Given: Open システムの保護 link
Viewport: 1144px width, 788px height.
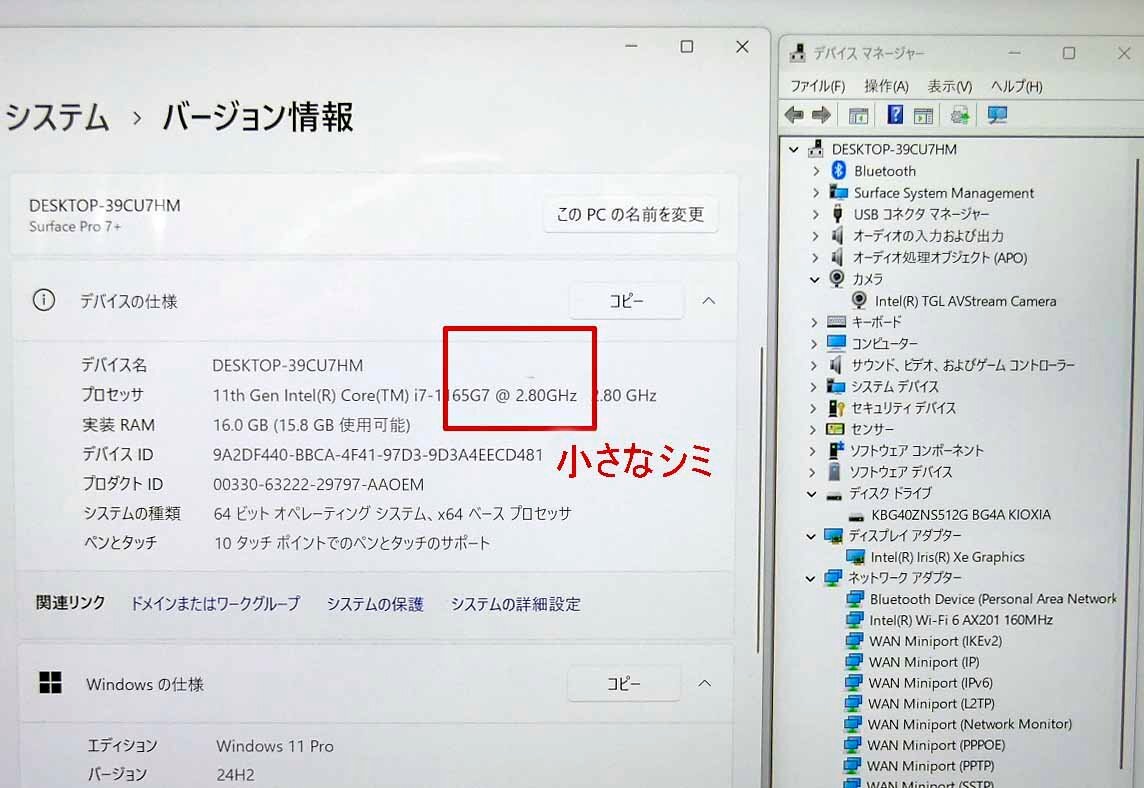Looking at the screenshot, I should (375, 604).
